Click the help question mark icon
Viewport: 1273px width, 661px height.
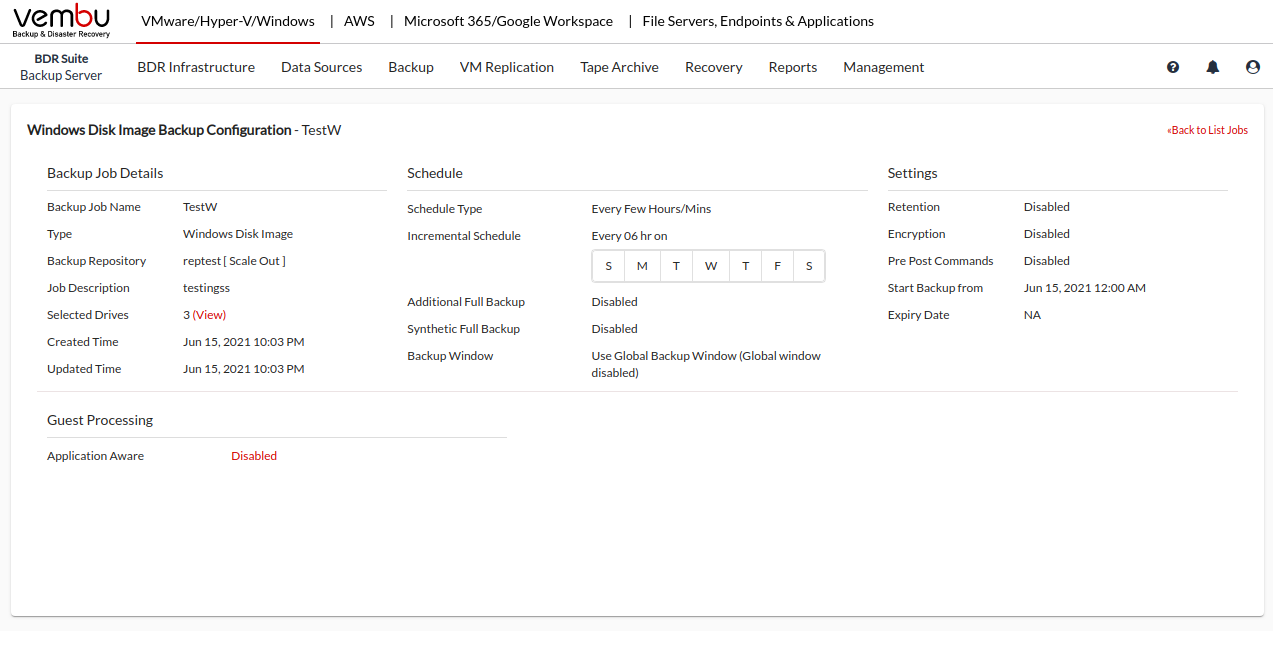click(1173, 67)
